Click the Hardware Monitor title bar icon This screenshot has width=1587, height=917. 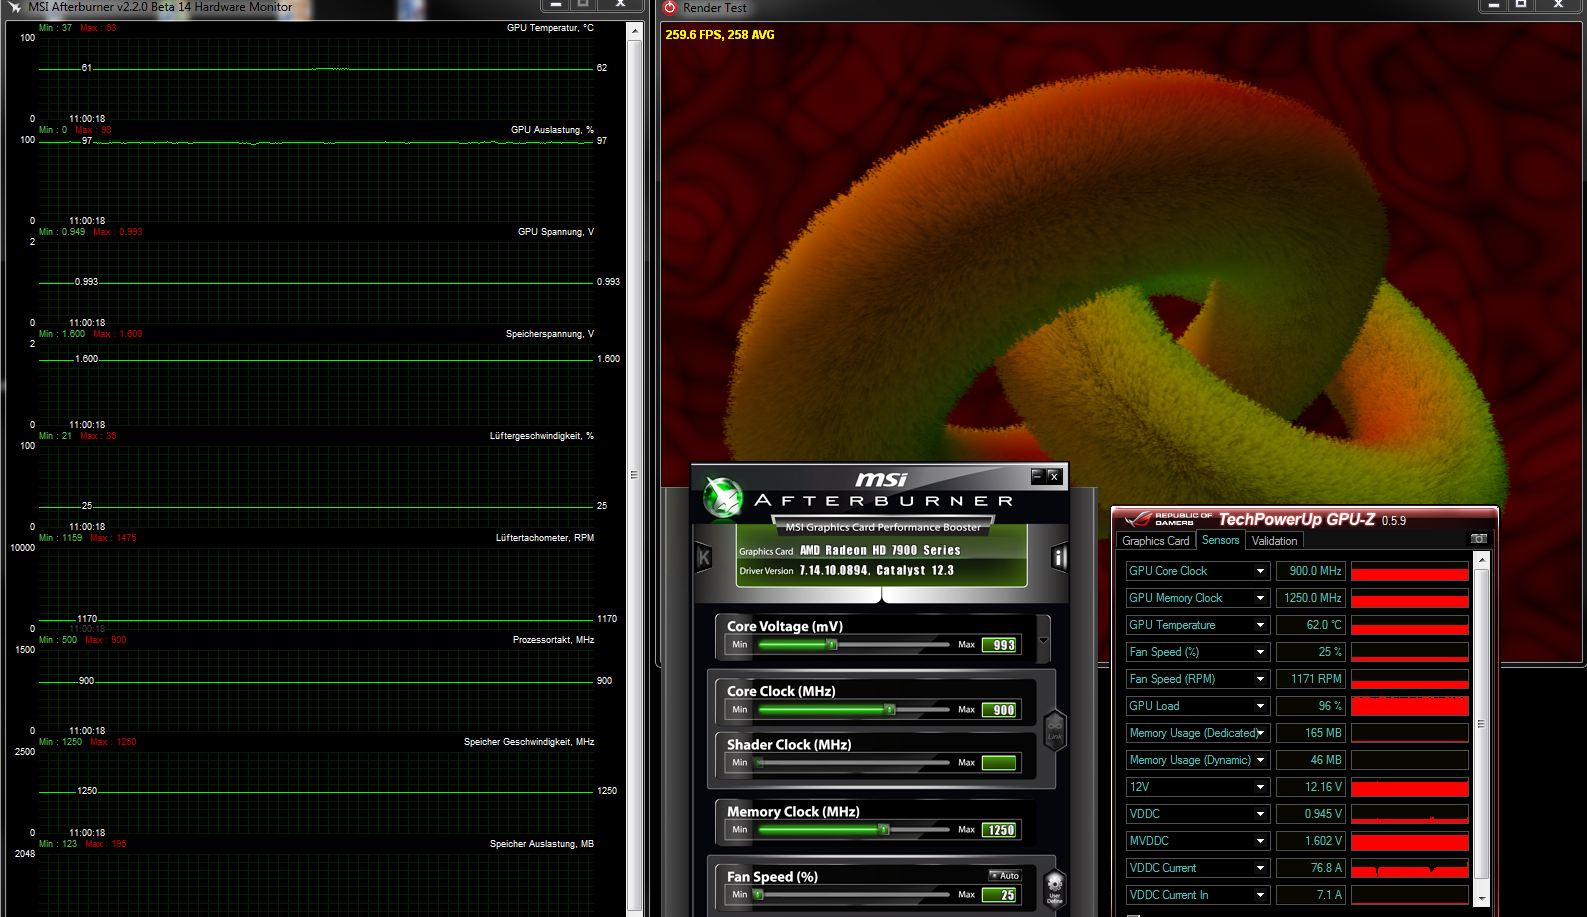(15, 7)
